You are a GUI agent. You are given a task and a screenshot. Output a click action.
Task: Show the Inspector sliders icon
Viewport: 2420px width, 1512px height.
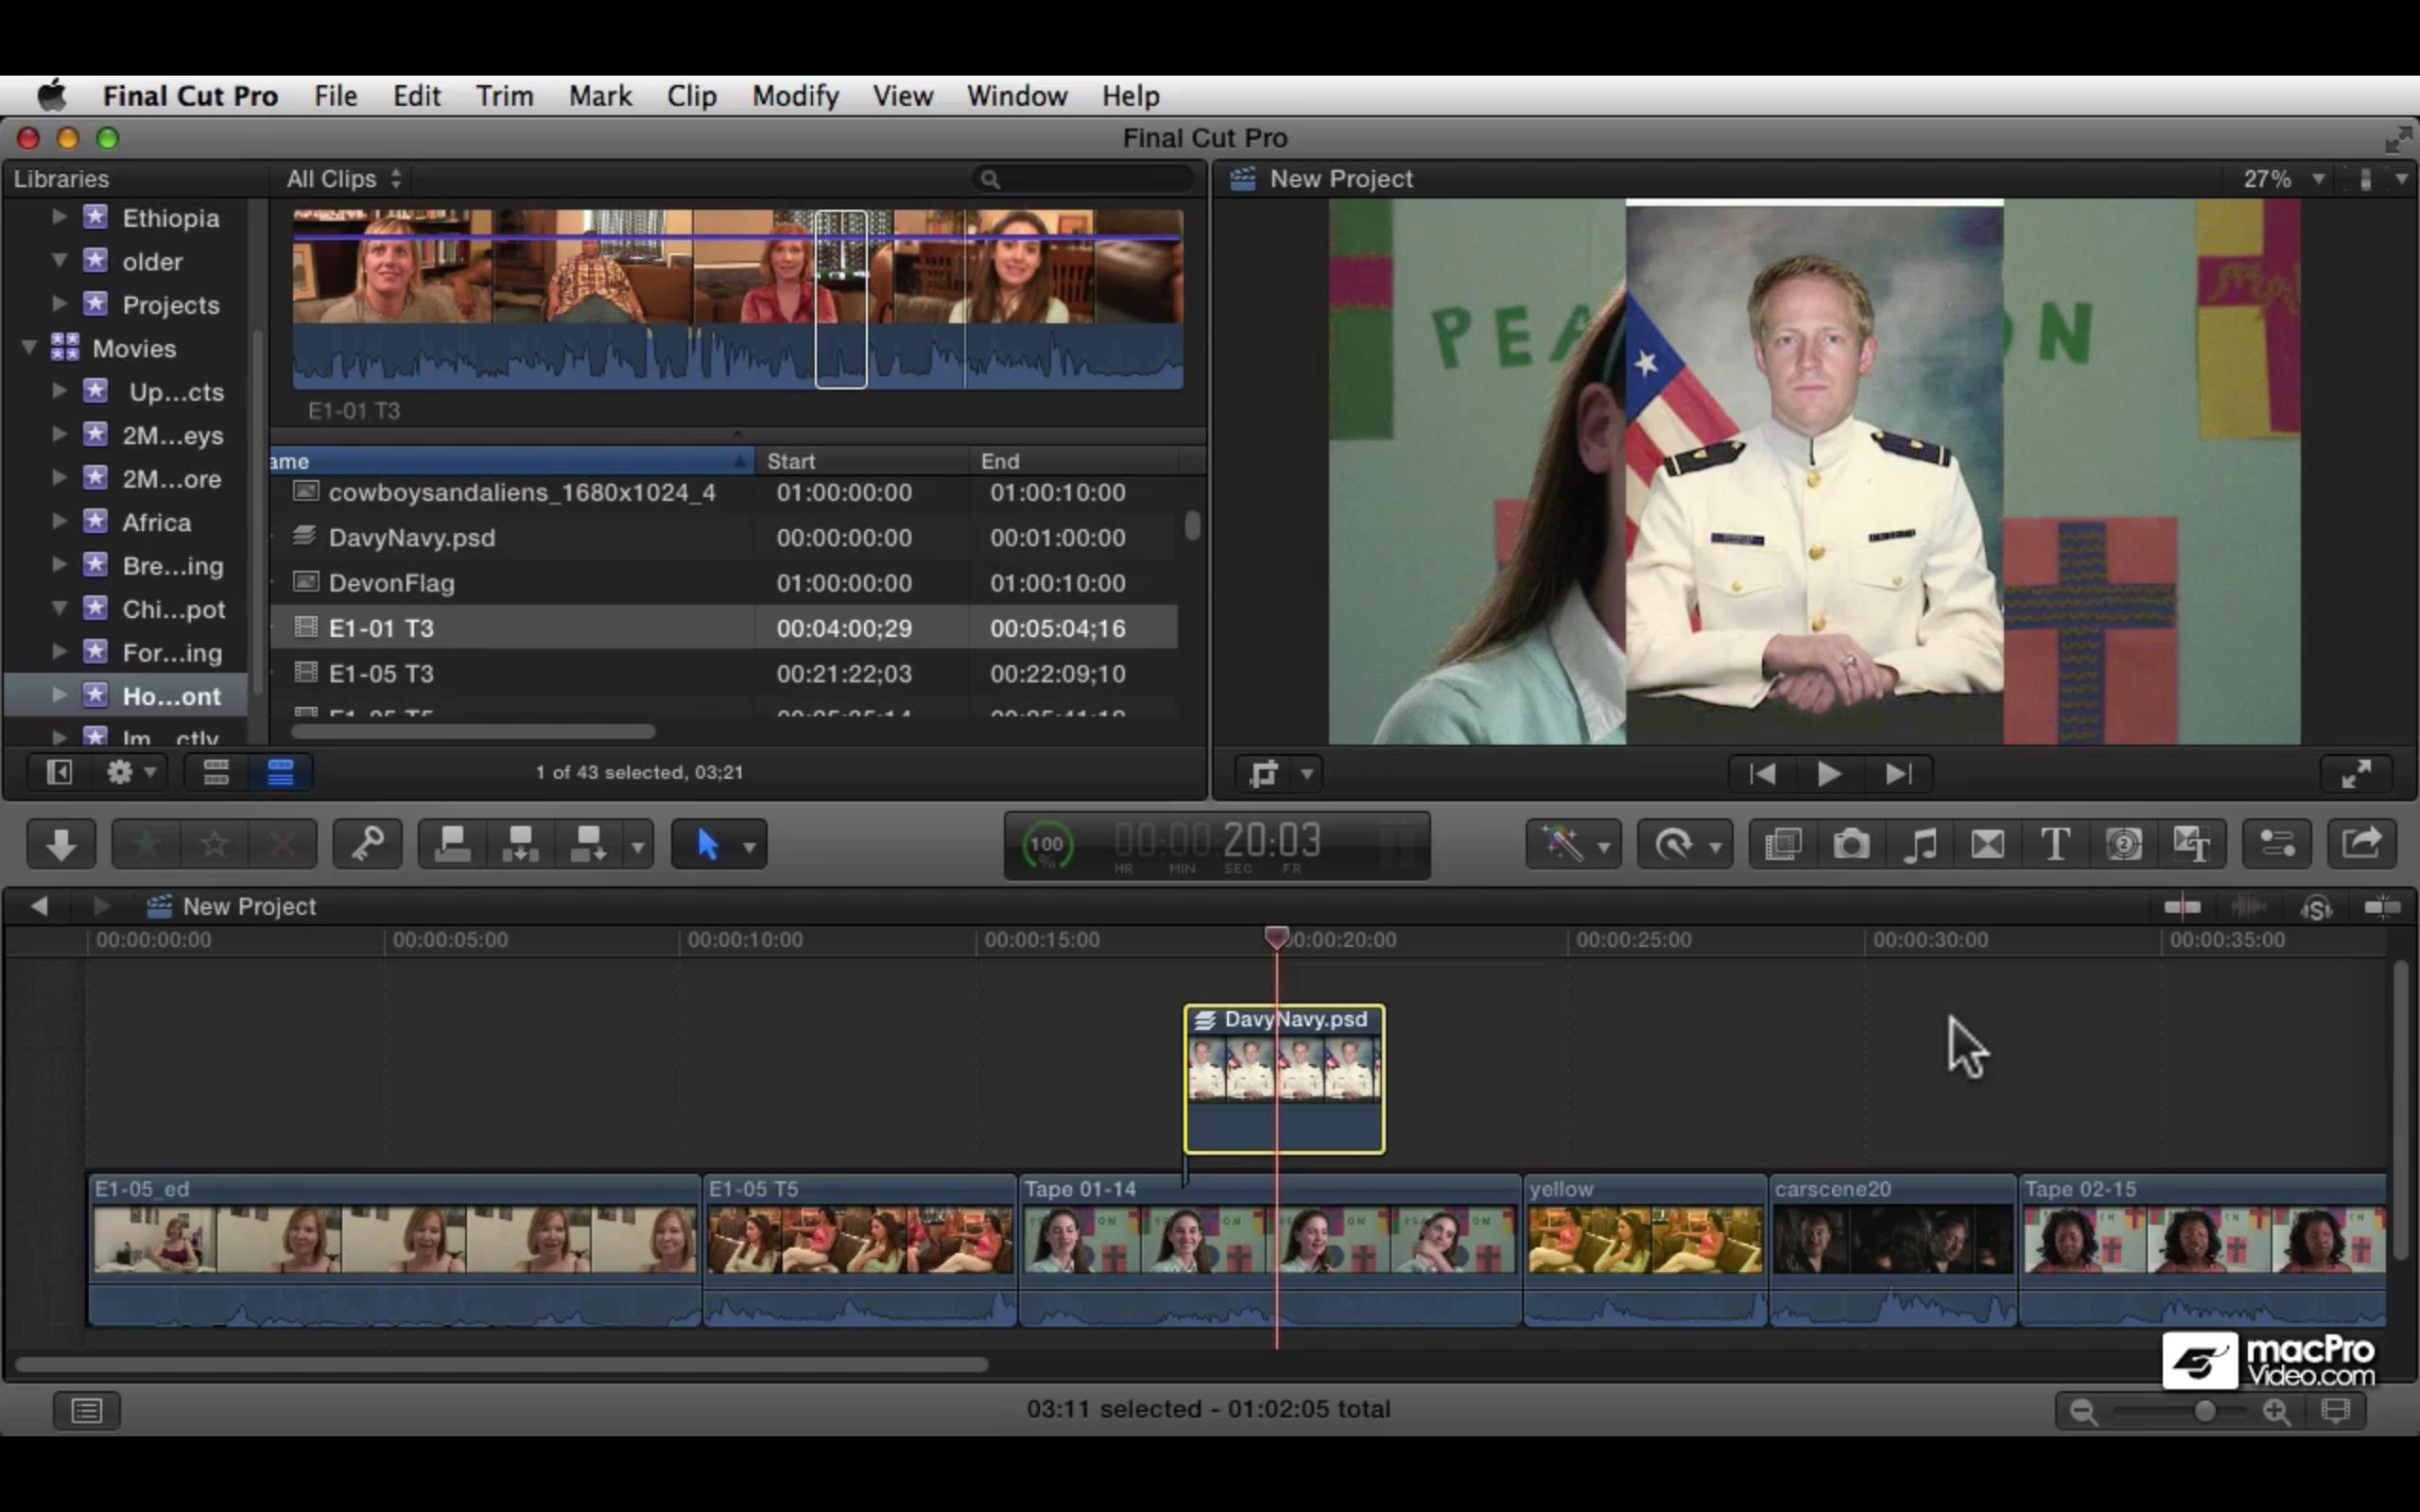2277,845
